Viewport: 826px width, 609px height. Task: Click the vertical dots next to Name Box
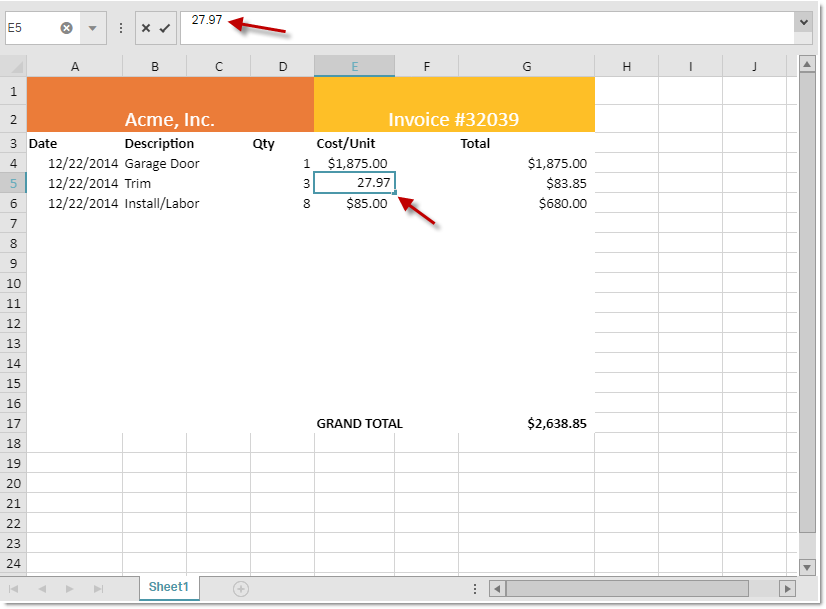[121, 28]
